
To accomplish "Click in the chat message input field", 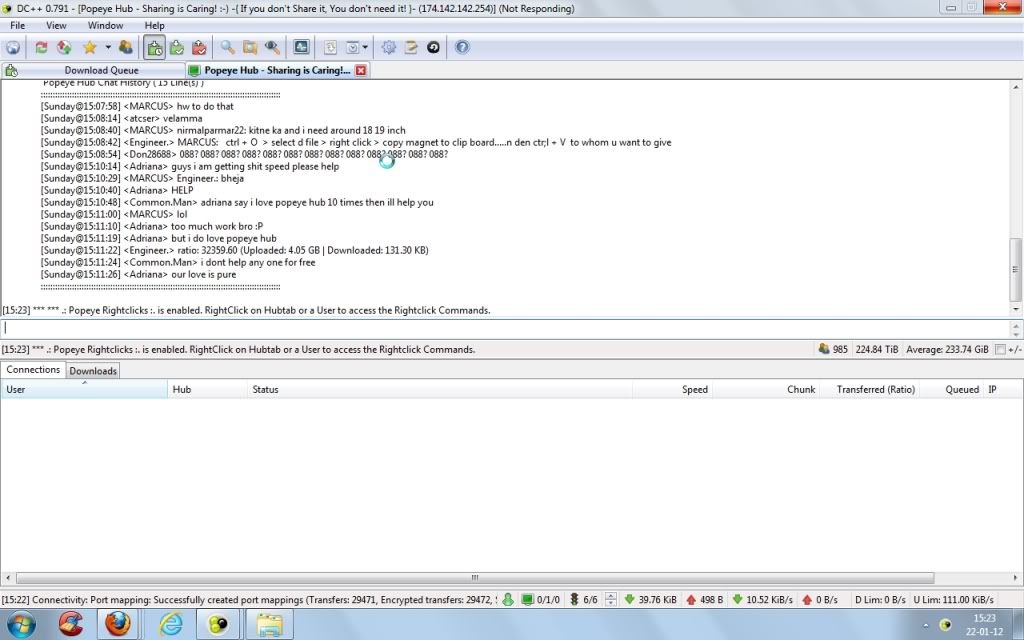I will click(505, 328).
